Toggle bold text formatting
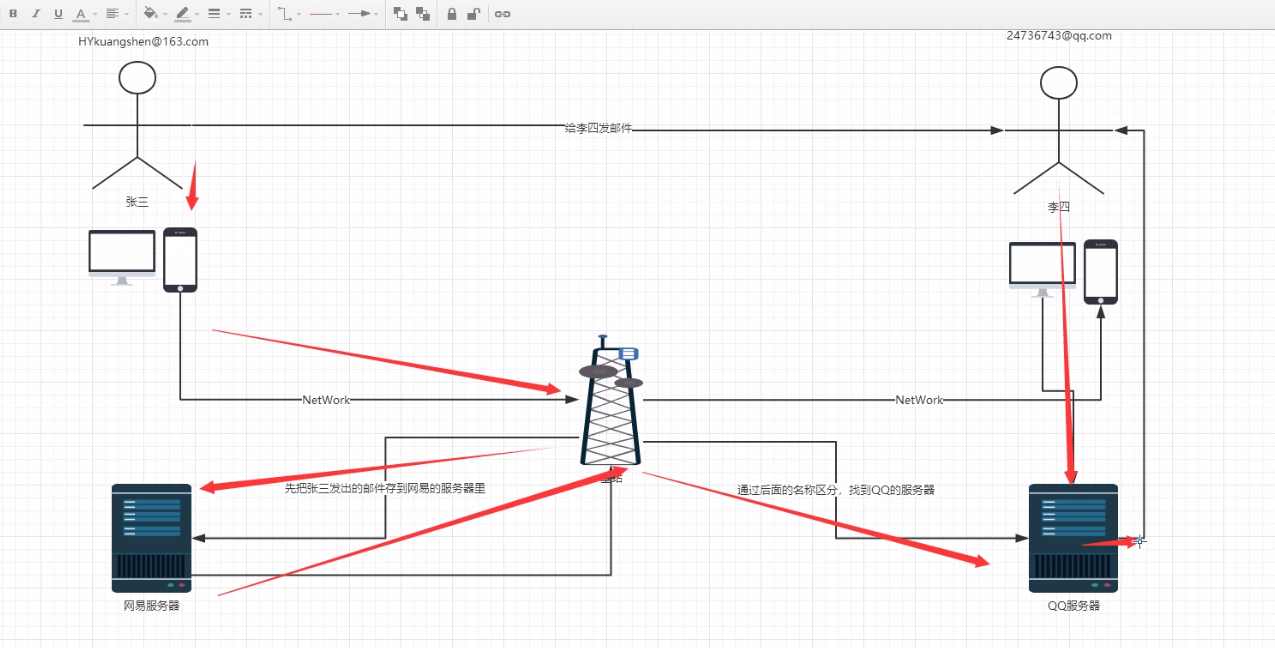 (x=13, y=14)
